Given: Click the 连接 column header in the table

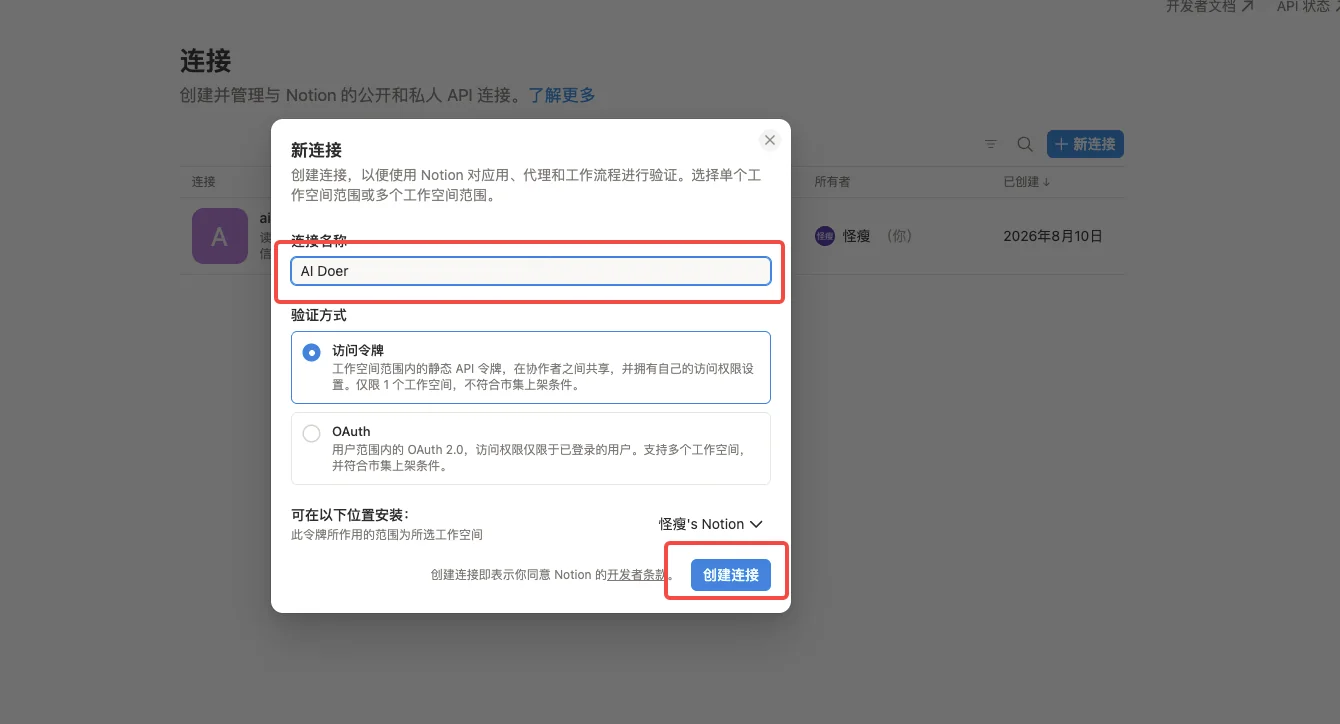Looking at the screenshot, I should (x=204, y=182).
